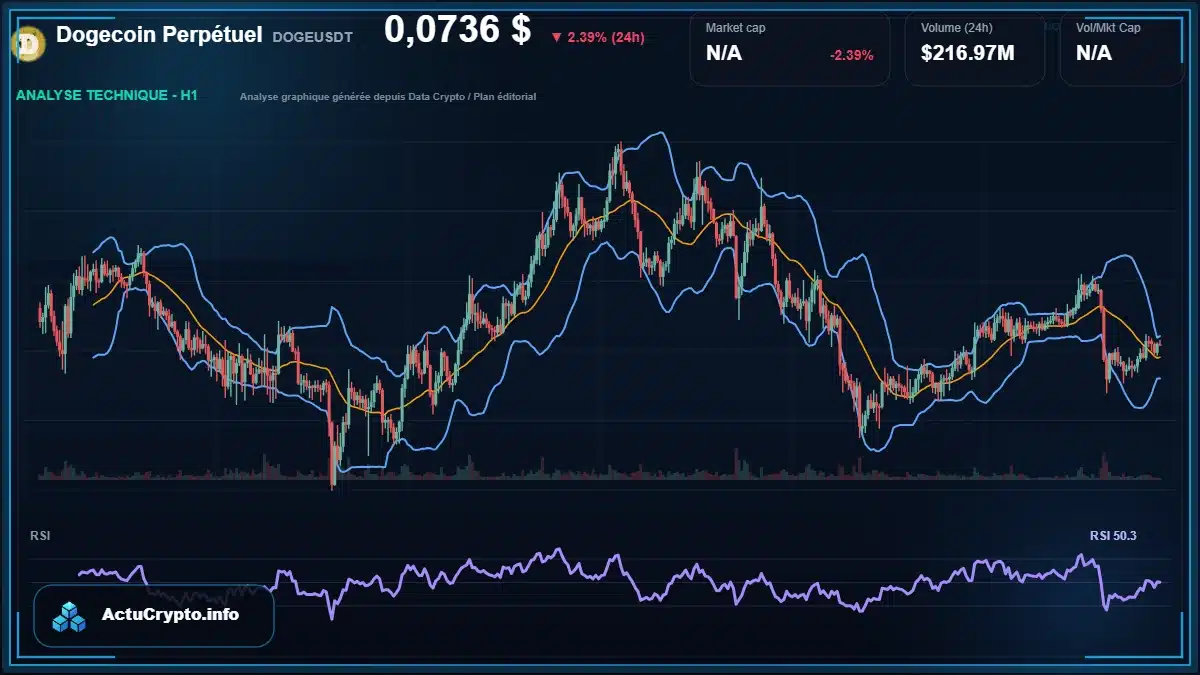Click the "Analyse graphique générée depuis Data Crypto" caption

tap(388, 97)
